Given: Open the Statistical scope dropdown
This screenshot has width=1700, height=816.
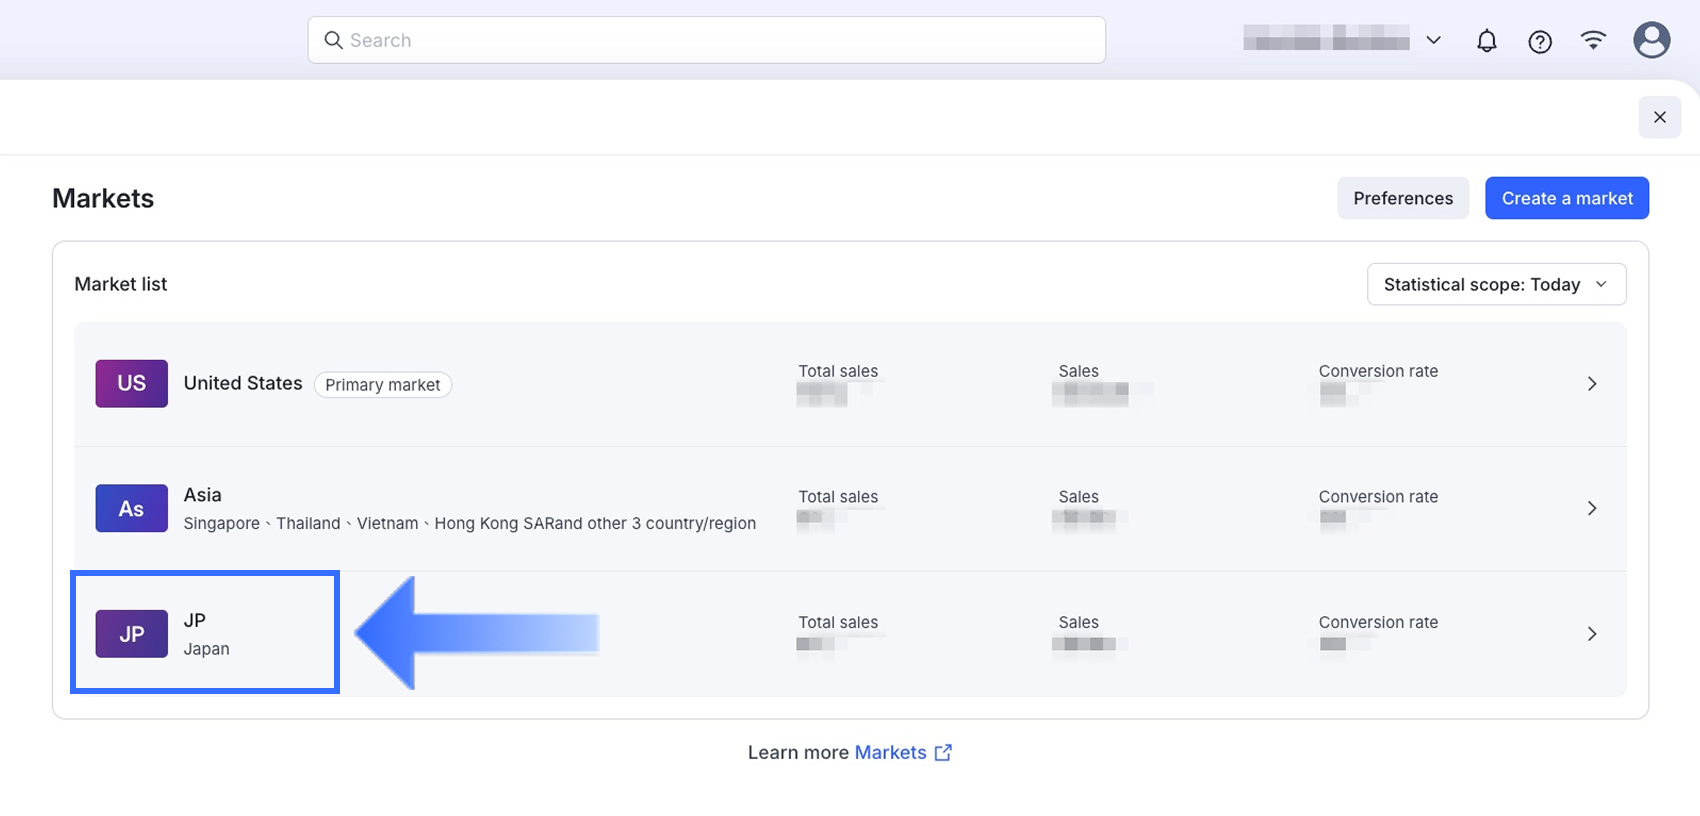Looking at the screenshot, I should click(1496, 285).
